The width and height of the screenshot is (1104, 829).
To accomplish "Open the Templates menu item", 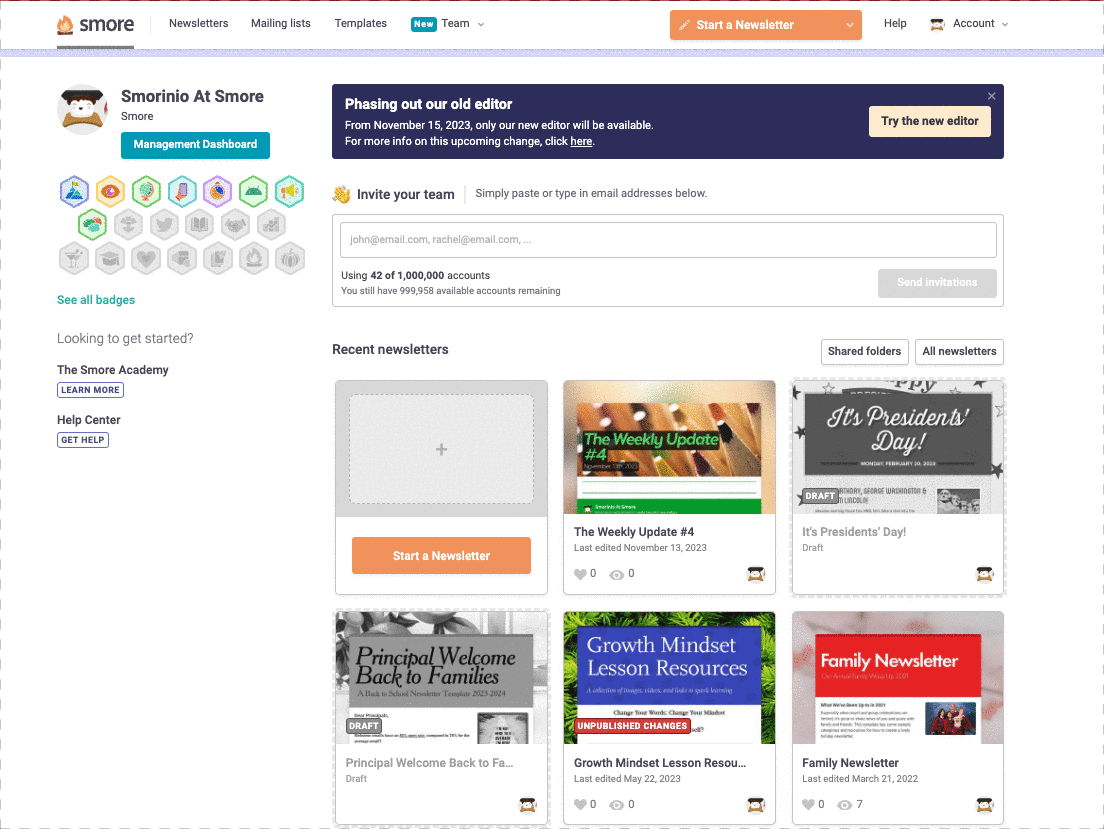I will coord(360,24).
